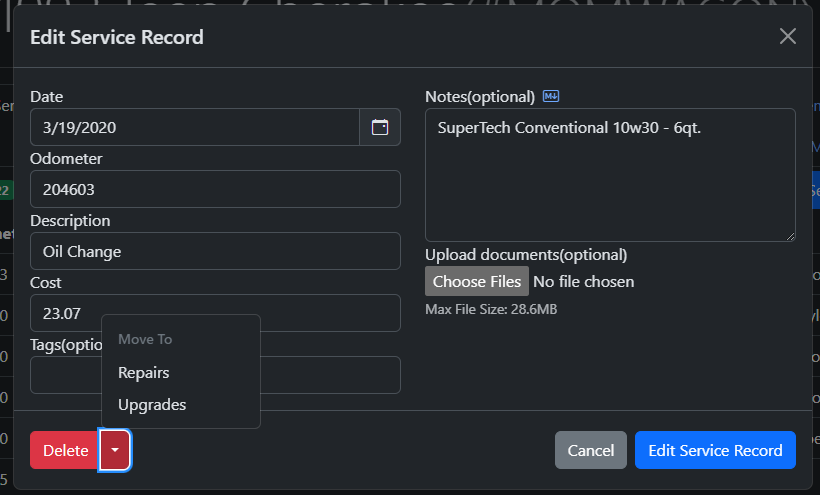
Task: Toggle the caret dropdown beside Delete
Action: (x=115, y=450)
